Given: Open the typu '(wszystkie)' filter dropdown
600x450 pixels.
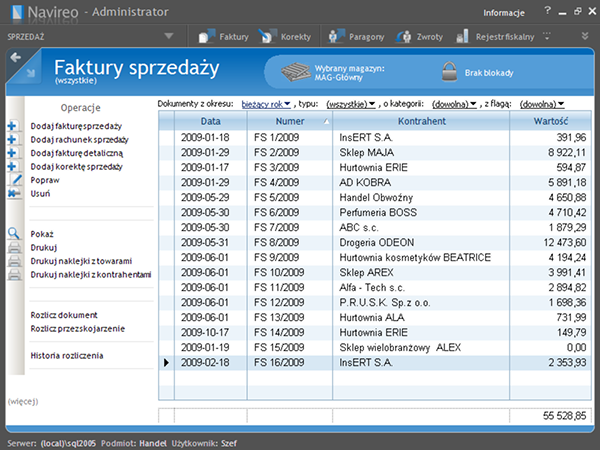Looking at the screenshot, I should pyautogui.click(x=350, y=103).
